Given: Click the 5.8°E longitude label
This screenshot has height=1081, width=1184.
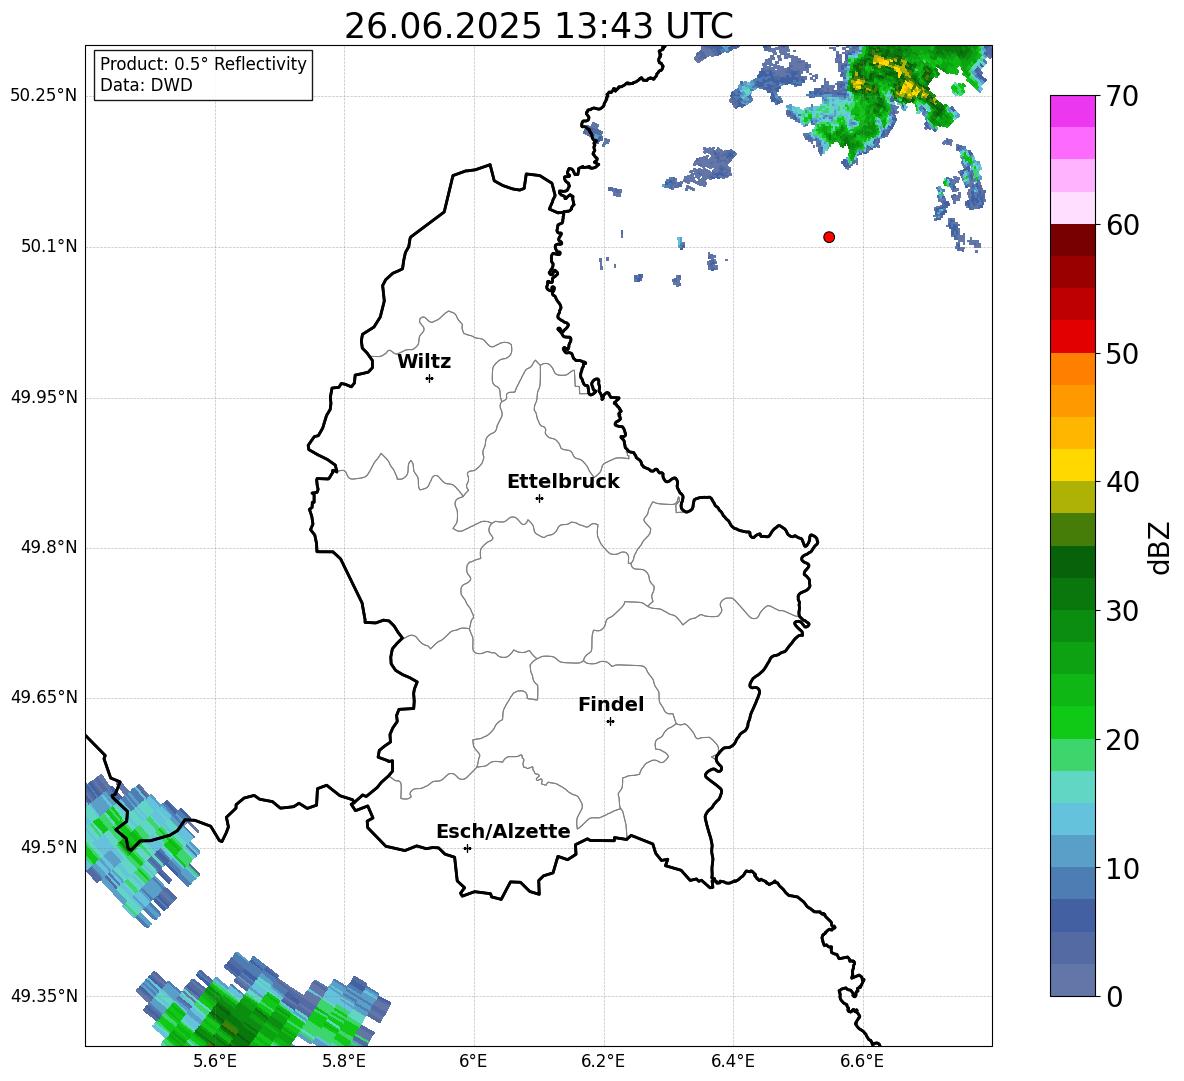Looking at the screenshot, I should (x=344, y=1061).
